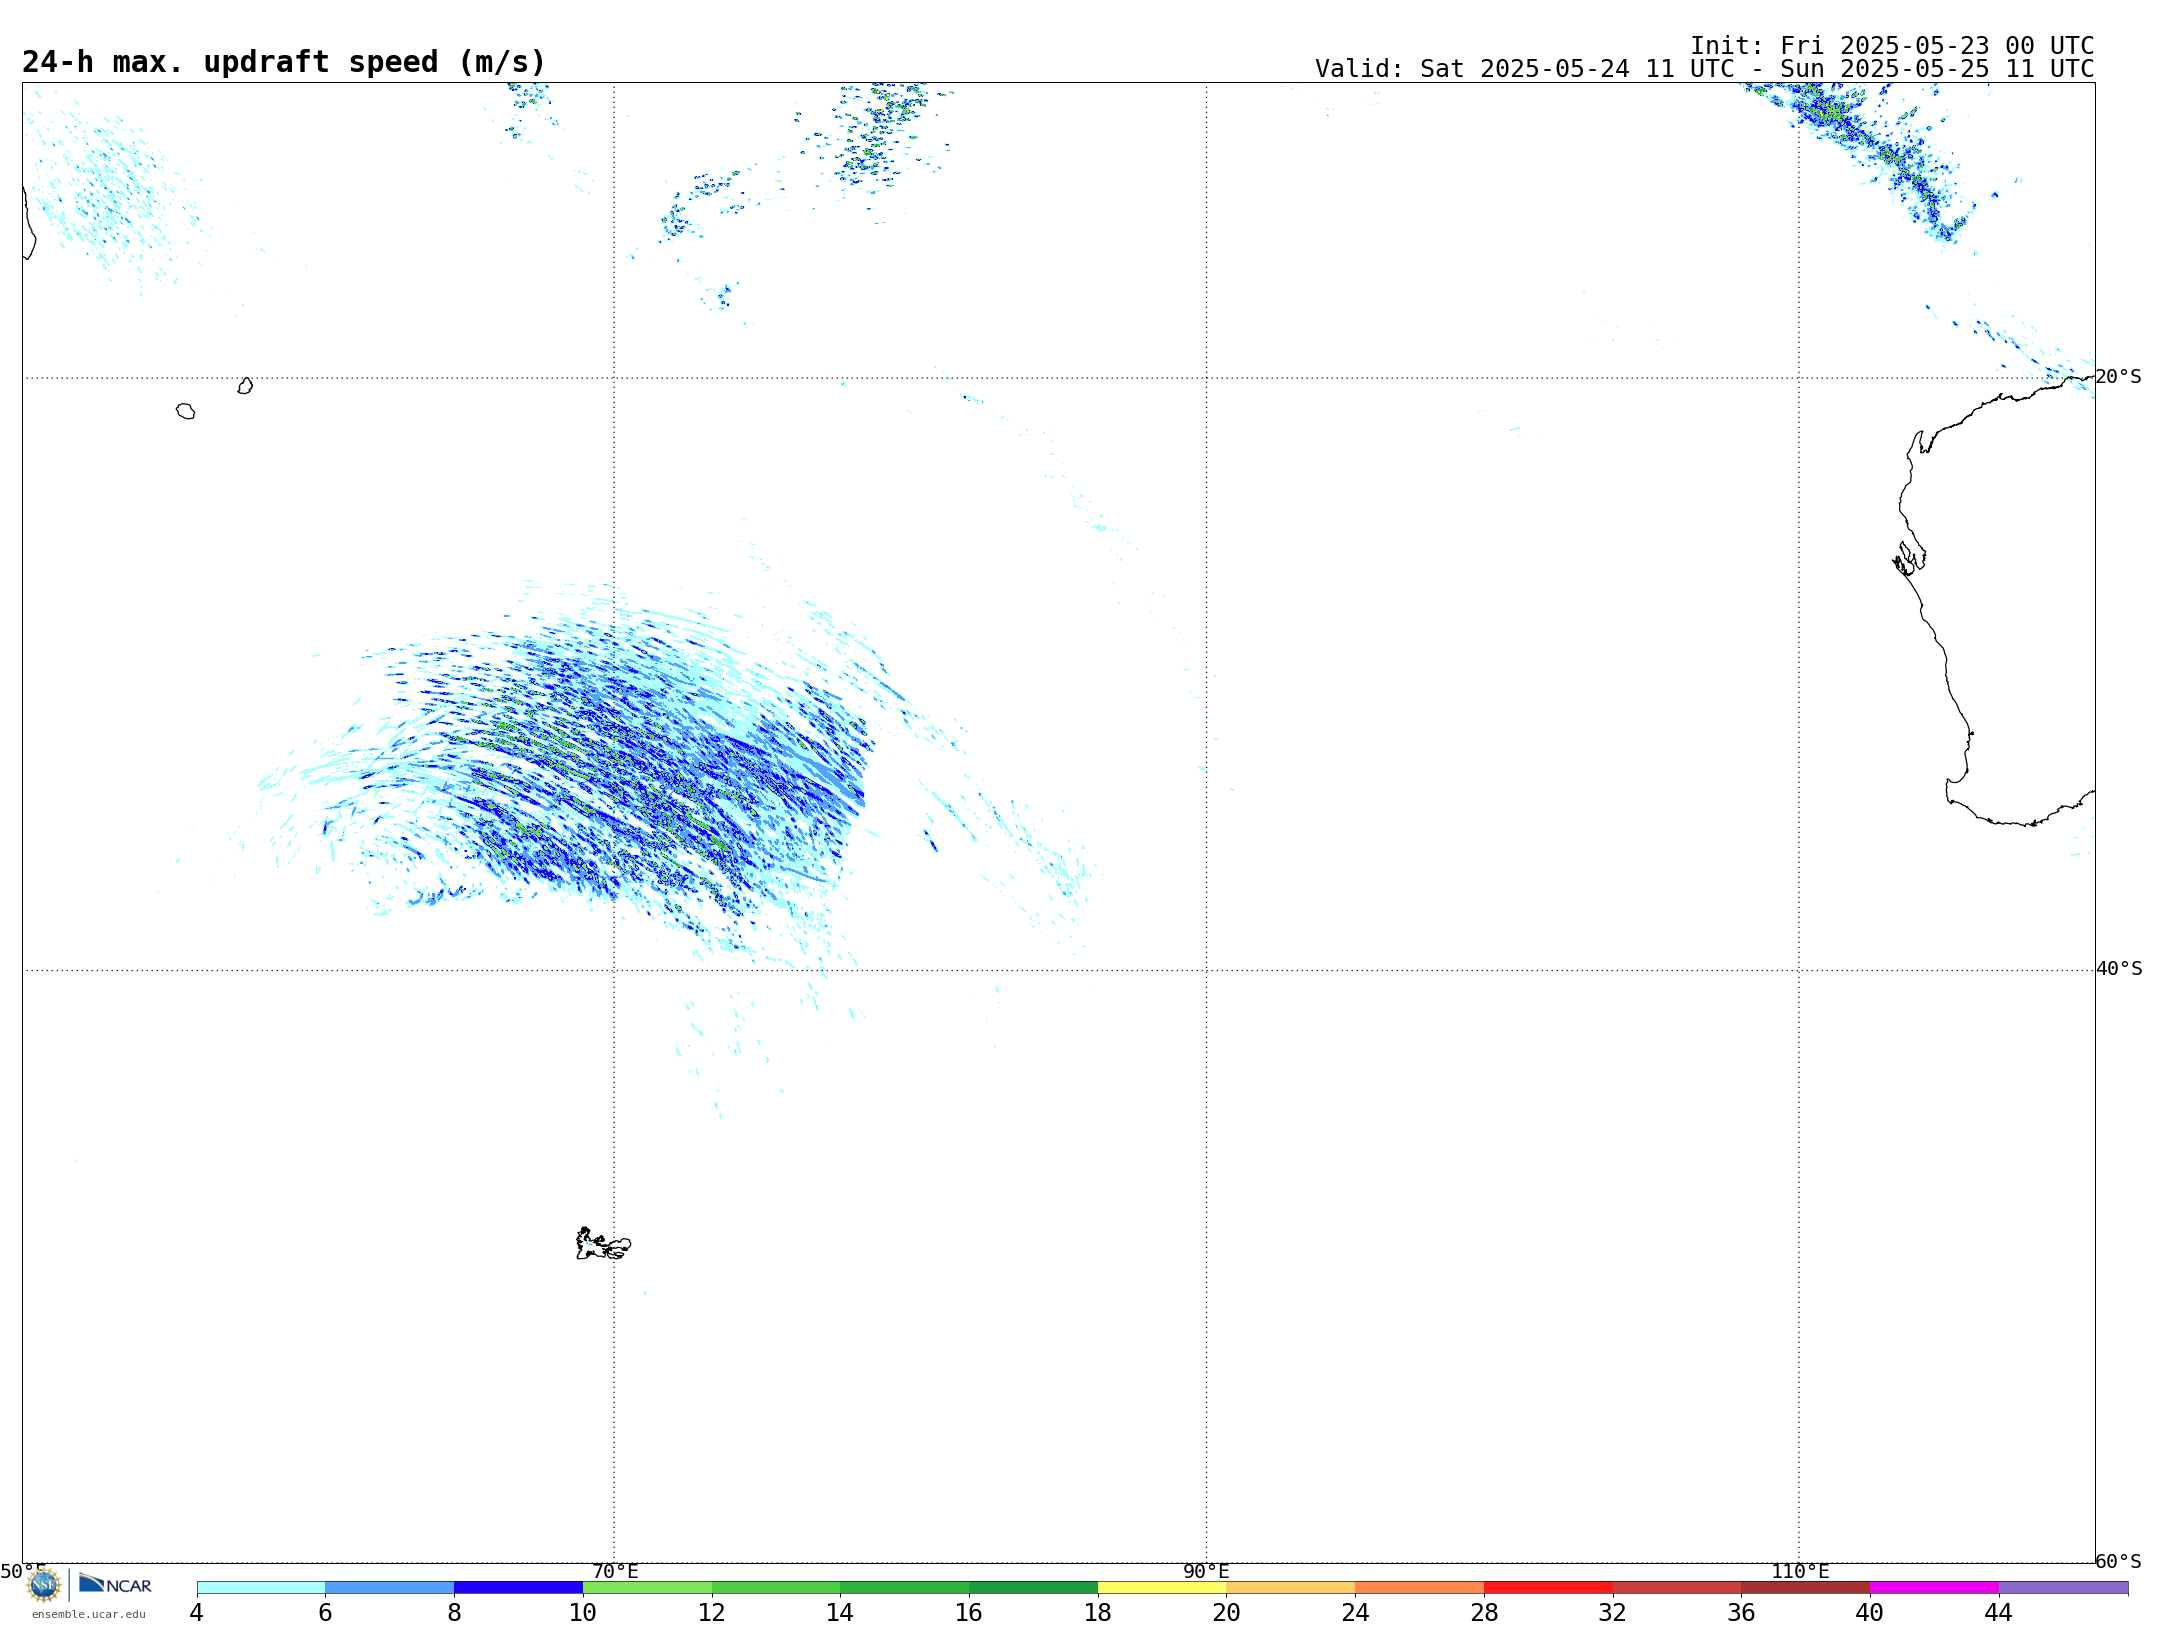Click the colorbar tick label 20
Screen dimensions: 2160x1626
1226,1613
